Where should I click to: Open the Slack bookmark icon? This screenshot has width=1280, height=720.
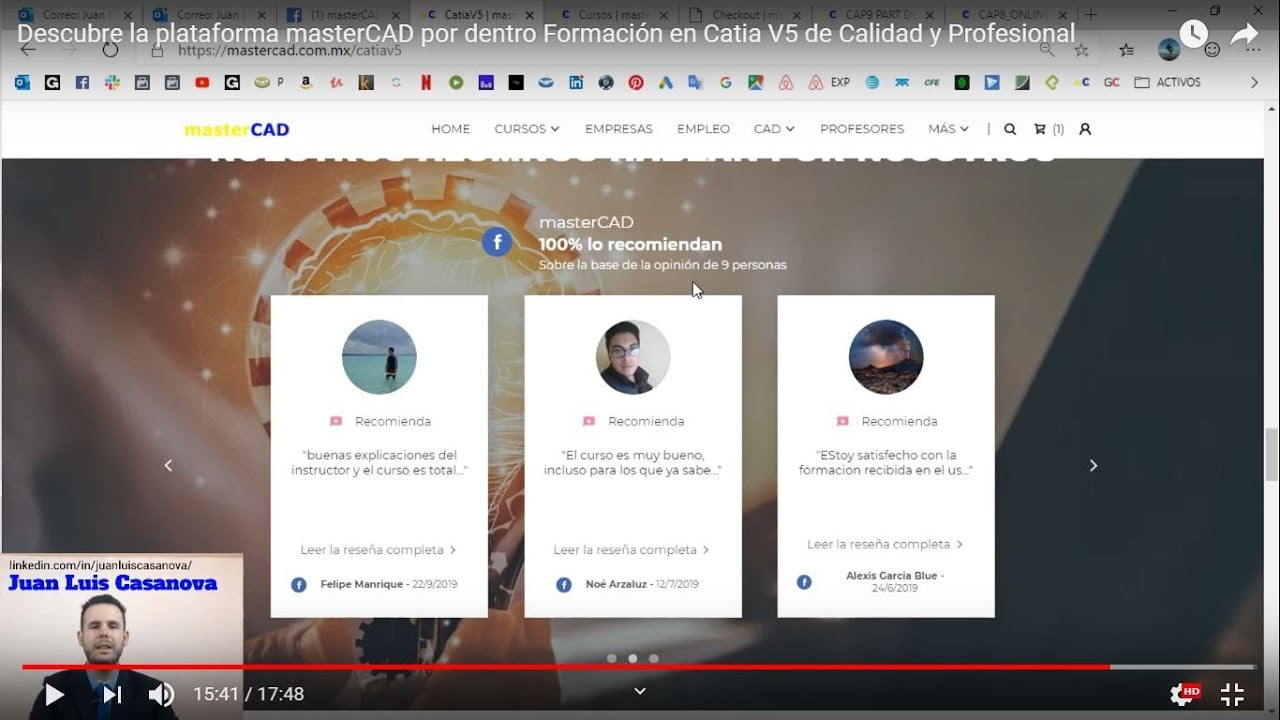pyautogui.click(x=112, y=83)
